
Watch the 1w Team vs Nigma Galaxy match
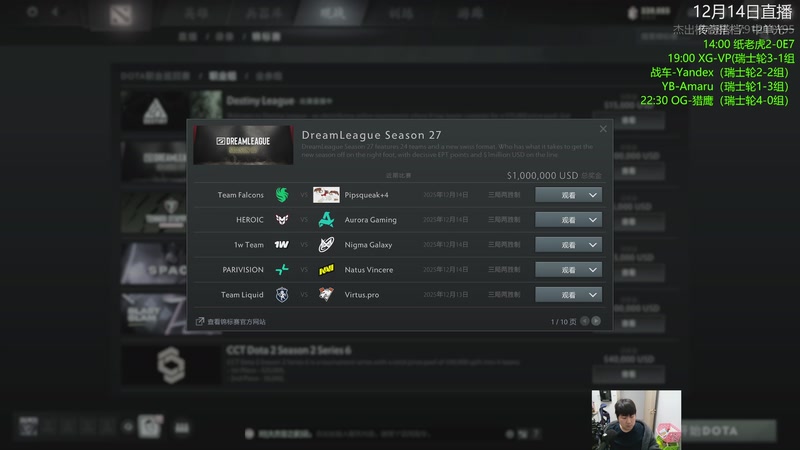coord(560,244)
